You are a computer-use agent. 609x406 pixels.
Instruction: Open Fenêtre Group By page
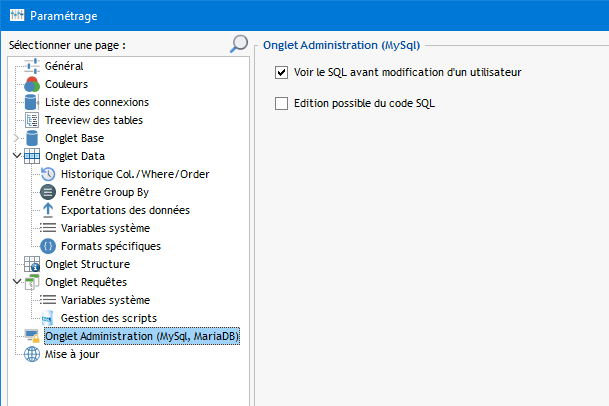pyautogui.click(x=105, y=192)
